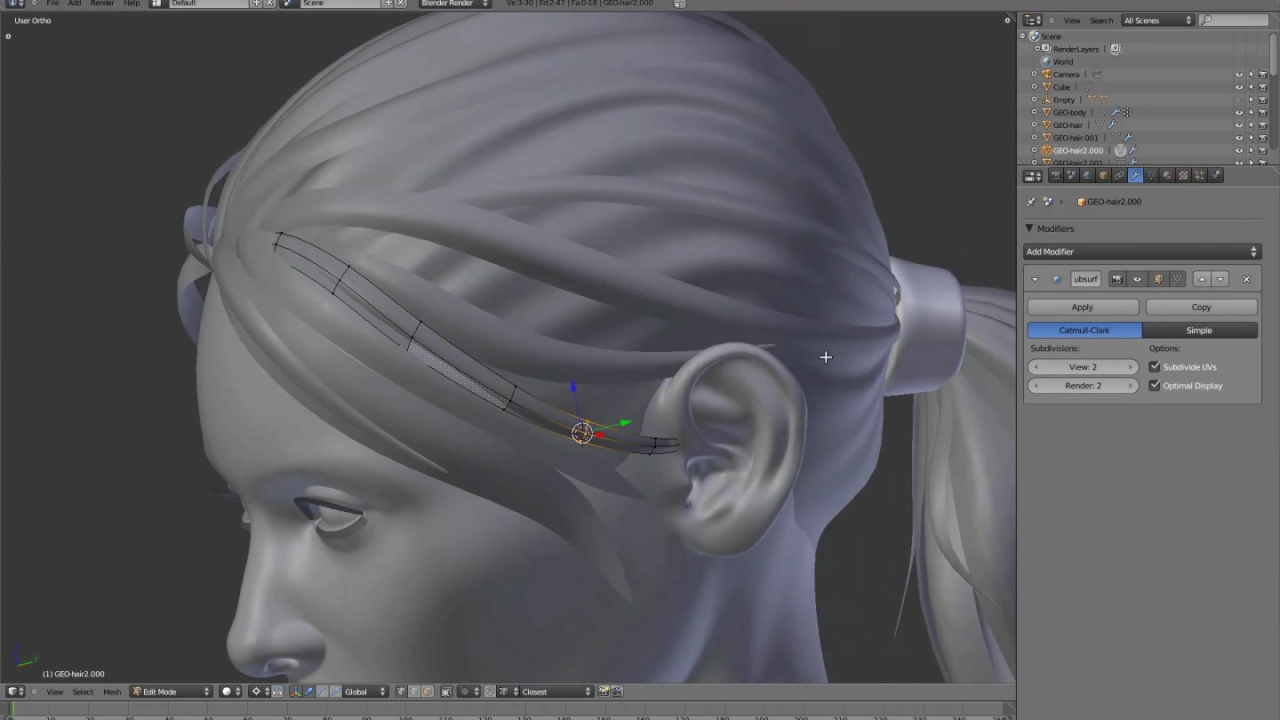
Task: Open the Constraints properties tab (chain icon)
Action: tap(1119, 175)
